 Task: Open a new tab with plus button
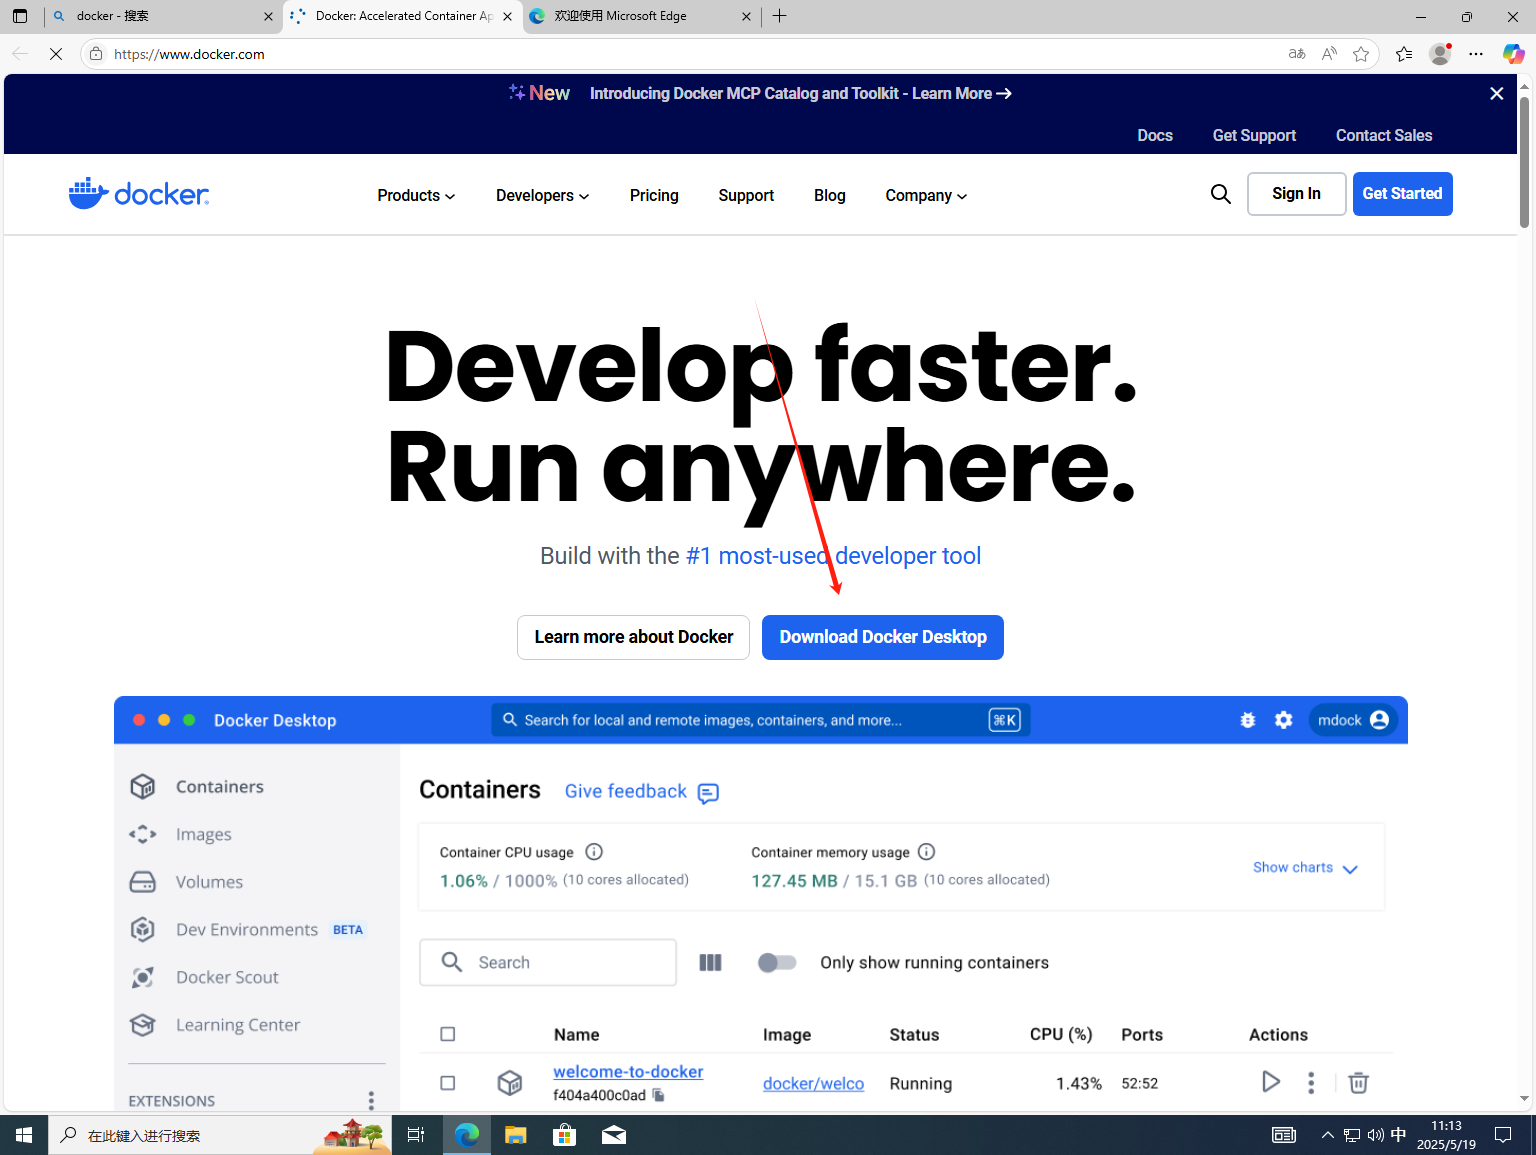(780, 16)
